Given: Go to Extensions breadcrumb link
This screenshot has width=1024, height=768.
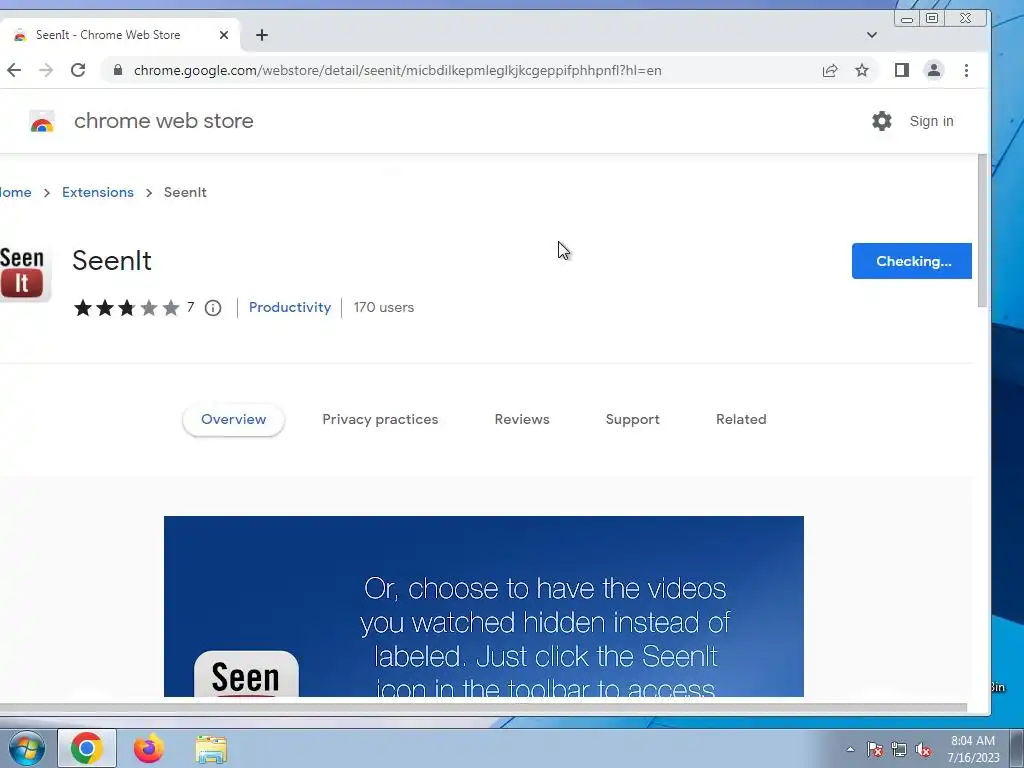Looking at the screenshot, I should pyautogui.click(x=98, y=193).
